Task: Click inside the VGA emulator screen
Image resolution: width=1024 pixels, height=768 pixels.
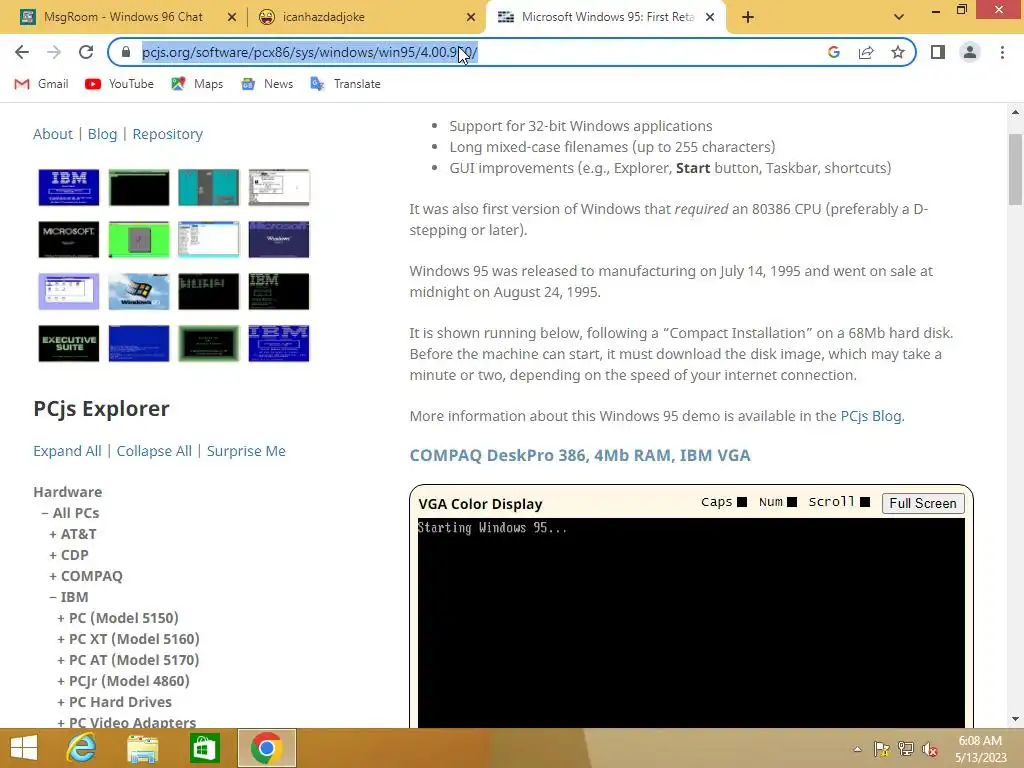Action: tap(691, 623)
